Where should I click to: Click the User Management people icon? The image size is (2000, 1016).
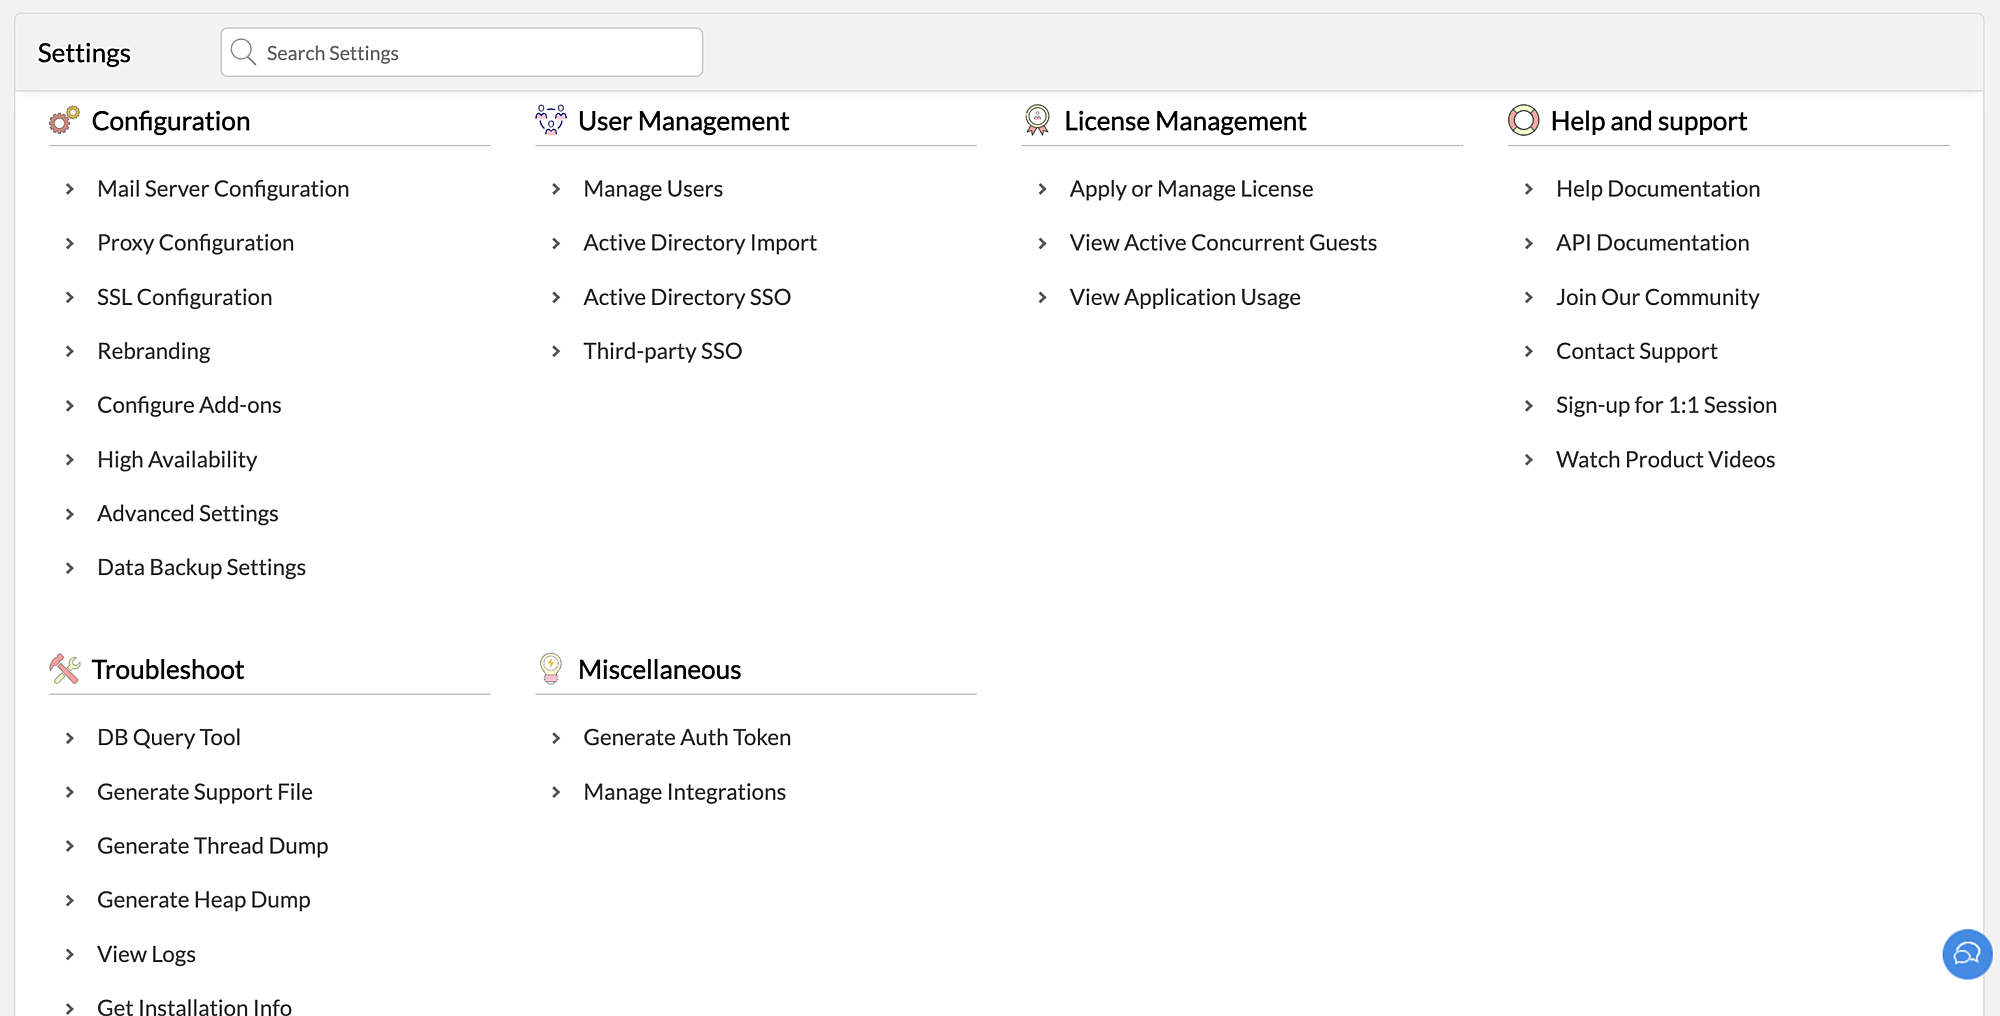tap(551, 120)
